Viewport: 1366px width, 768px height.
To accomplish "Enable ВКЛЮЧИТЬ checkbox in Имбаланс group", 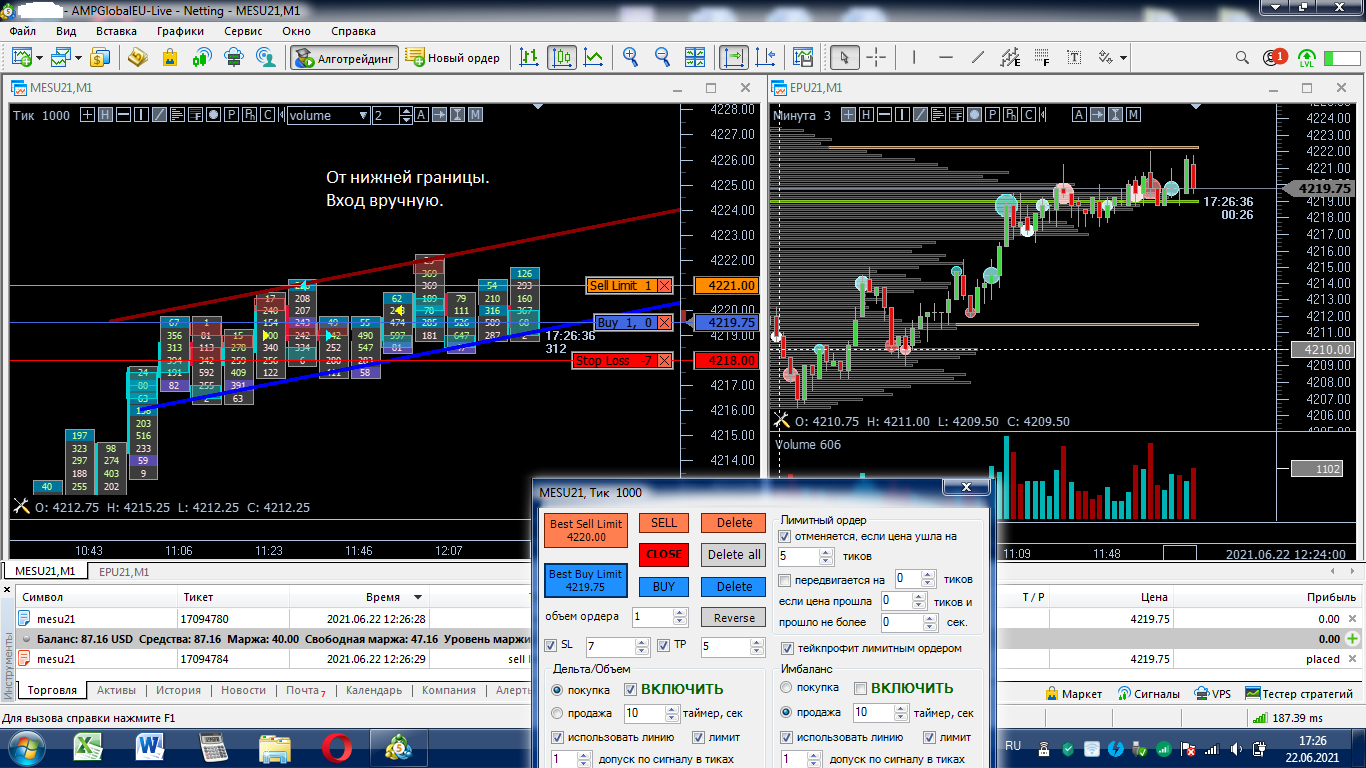I will point(861,688).
